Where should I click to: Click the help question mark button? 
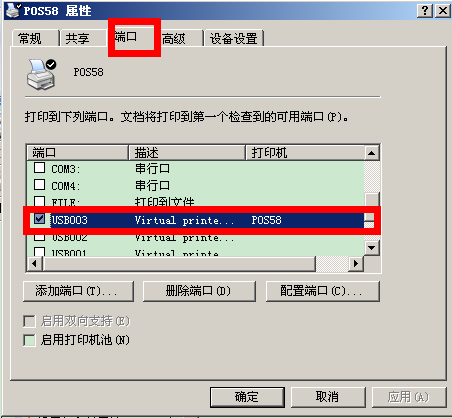pos(425,11)
